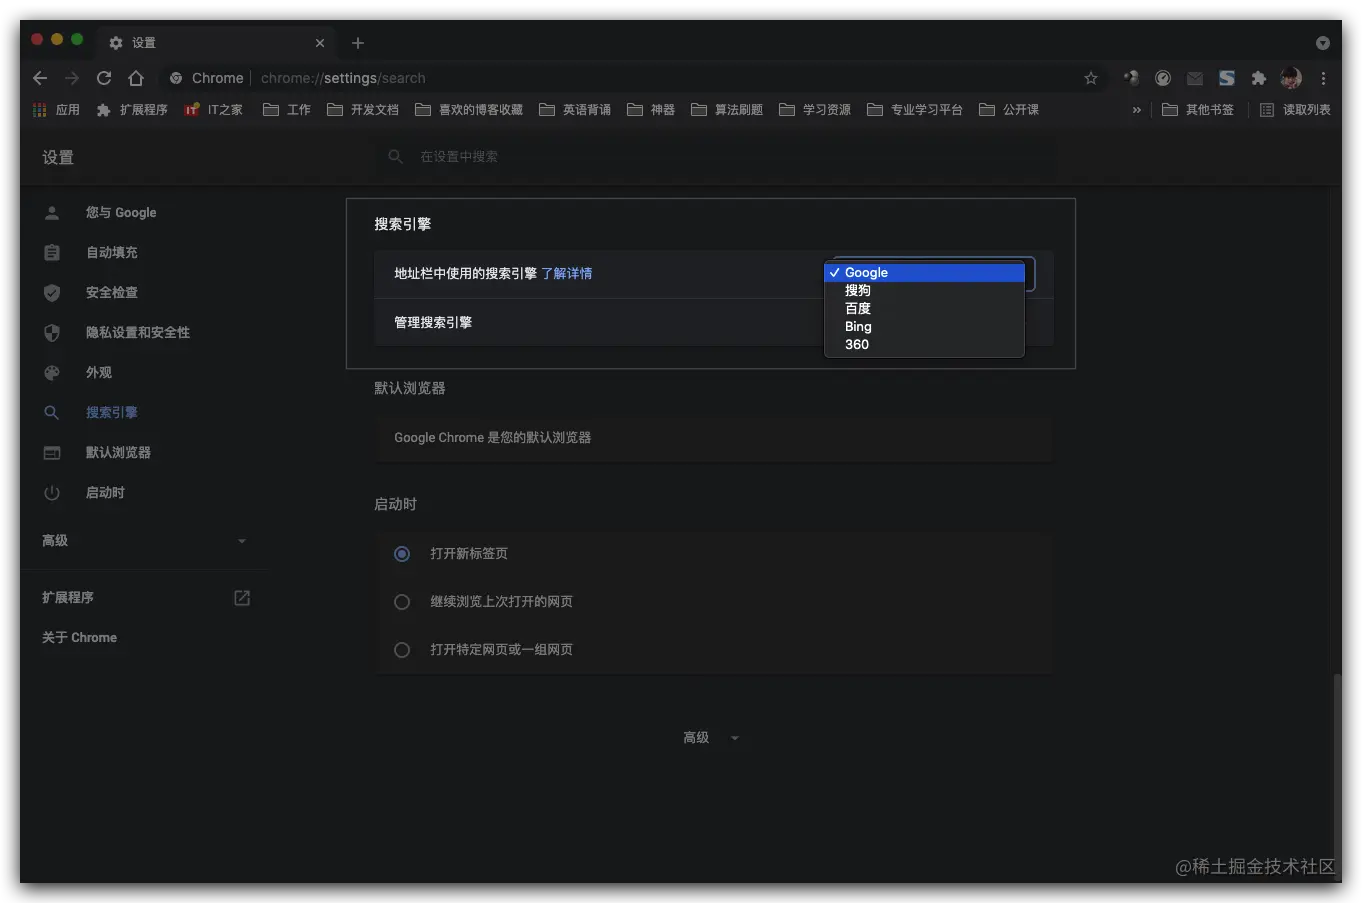
Task: Open 默认浏览器 sidebar section
Action: tap(118, 453)
